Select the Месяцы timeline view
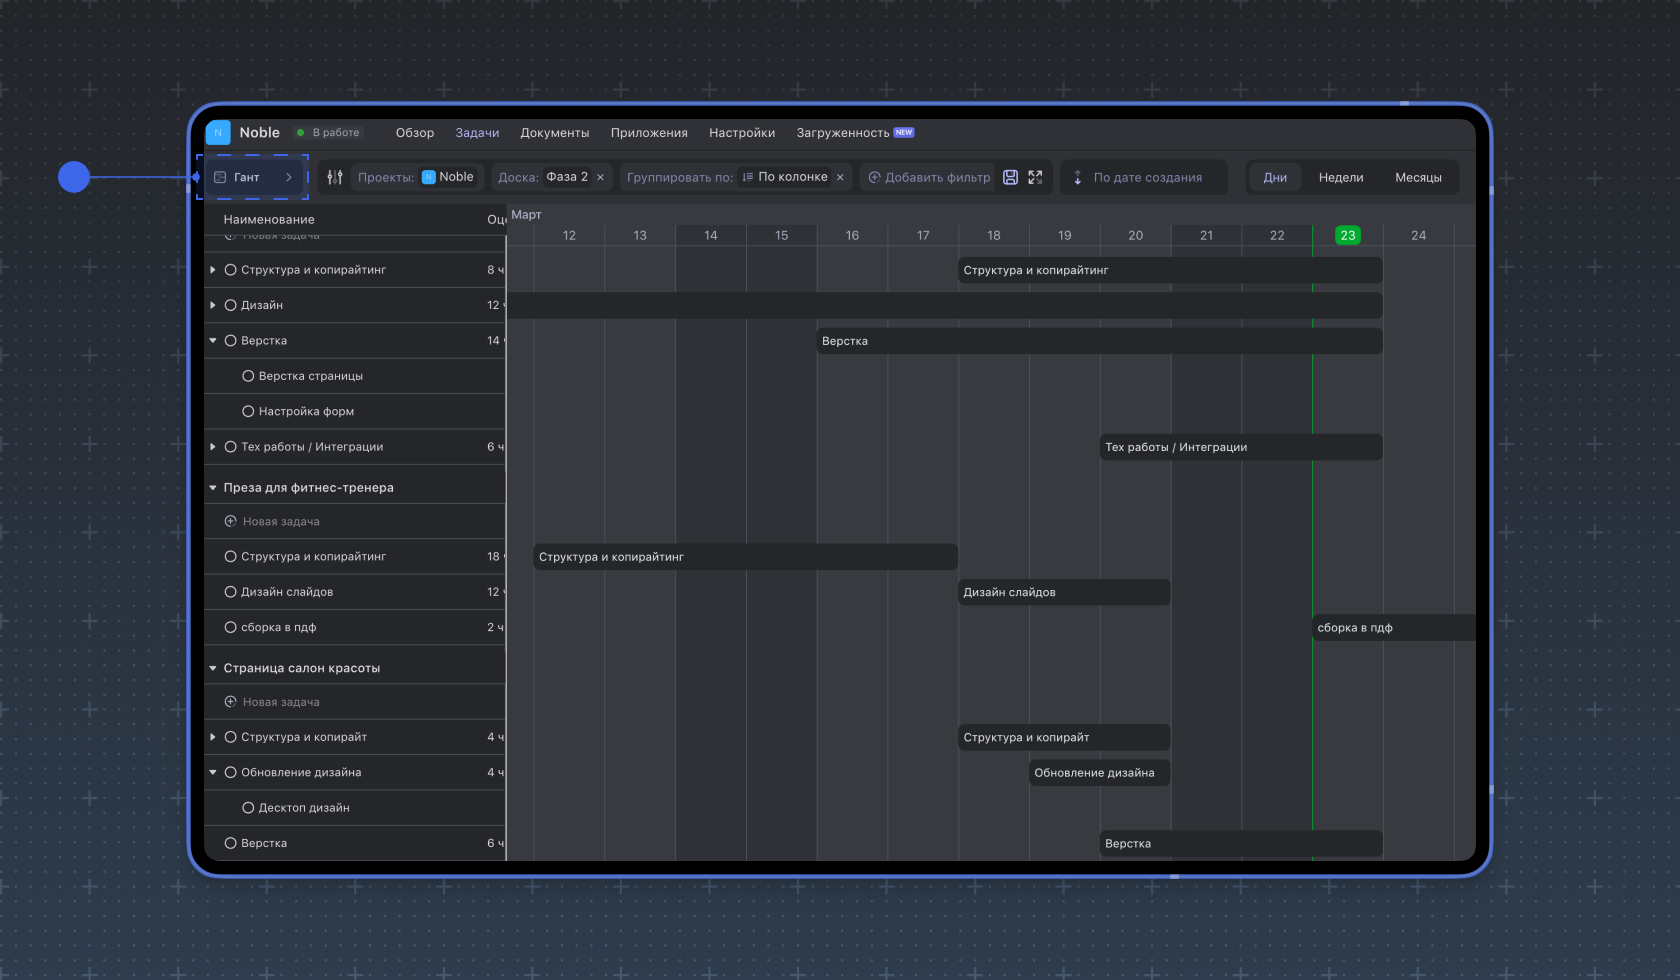The image size is (1680, 980). 1417,177
